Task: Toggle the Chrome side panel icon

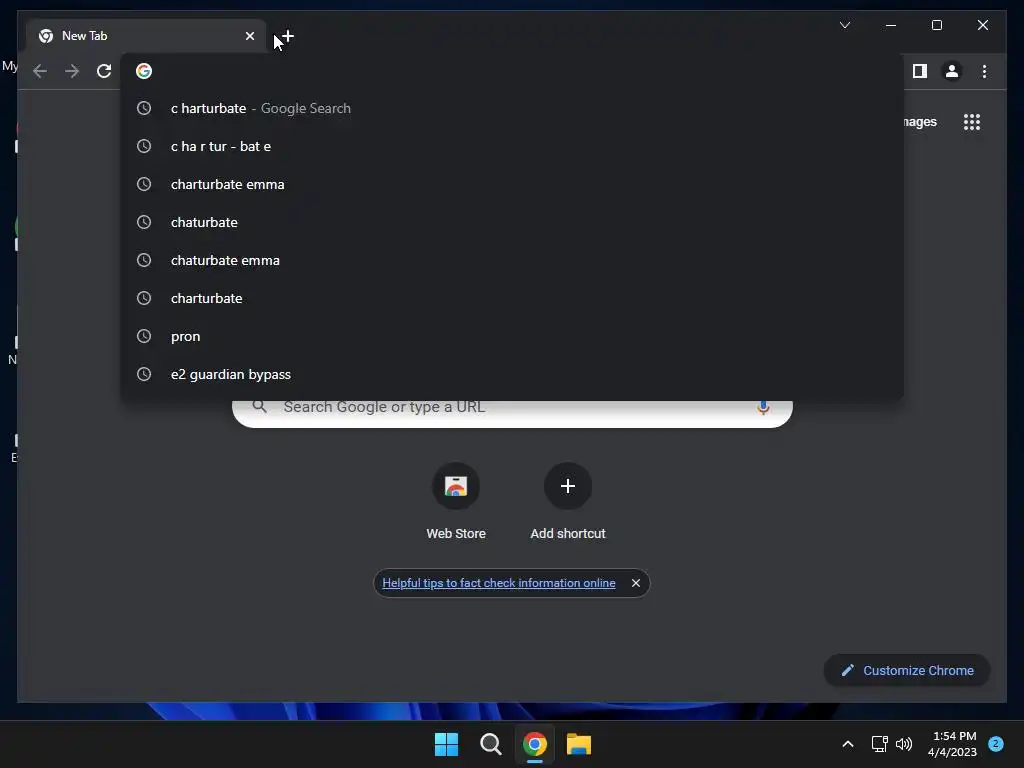Action: (920, 71)
